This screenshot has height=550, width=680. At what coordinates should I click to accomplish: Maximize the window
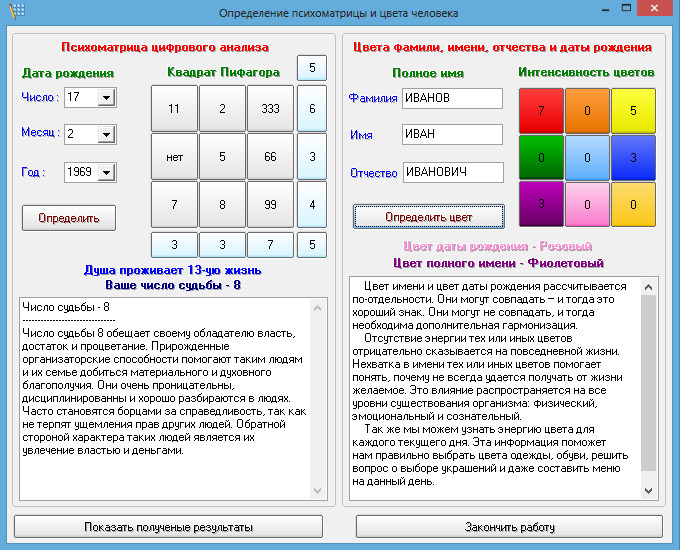pos(626,8)
